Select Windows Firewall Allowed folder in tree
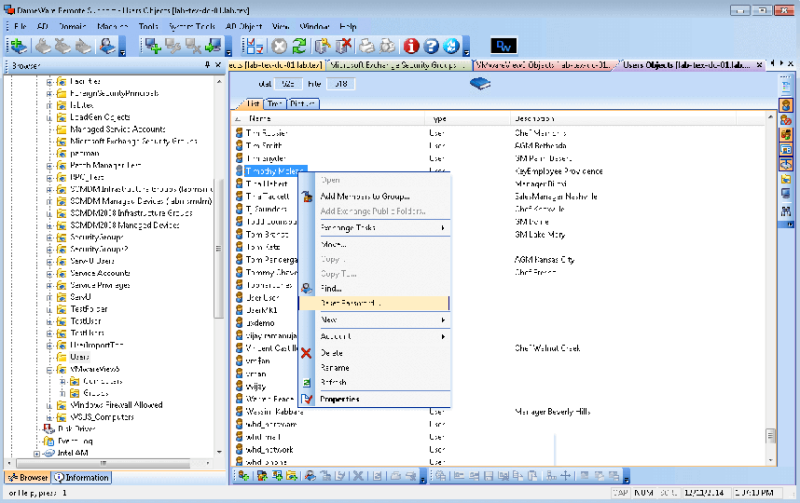The width and height of the screenshot is (800, 503). pyautogui.click(x=116, y=405)
